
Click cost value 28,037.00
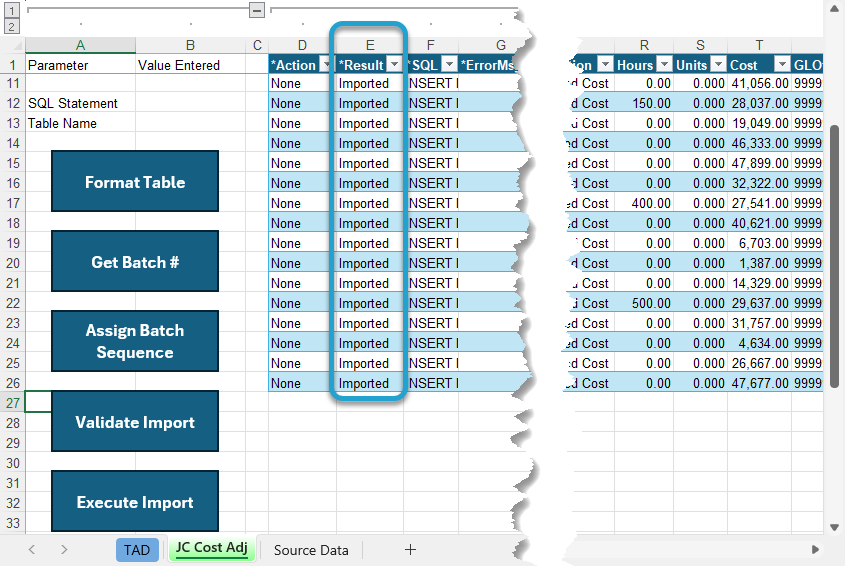[759, 103]
